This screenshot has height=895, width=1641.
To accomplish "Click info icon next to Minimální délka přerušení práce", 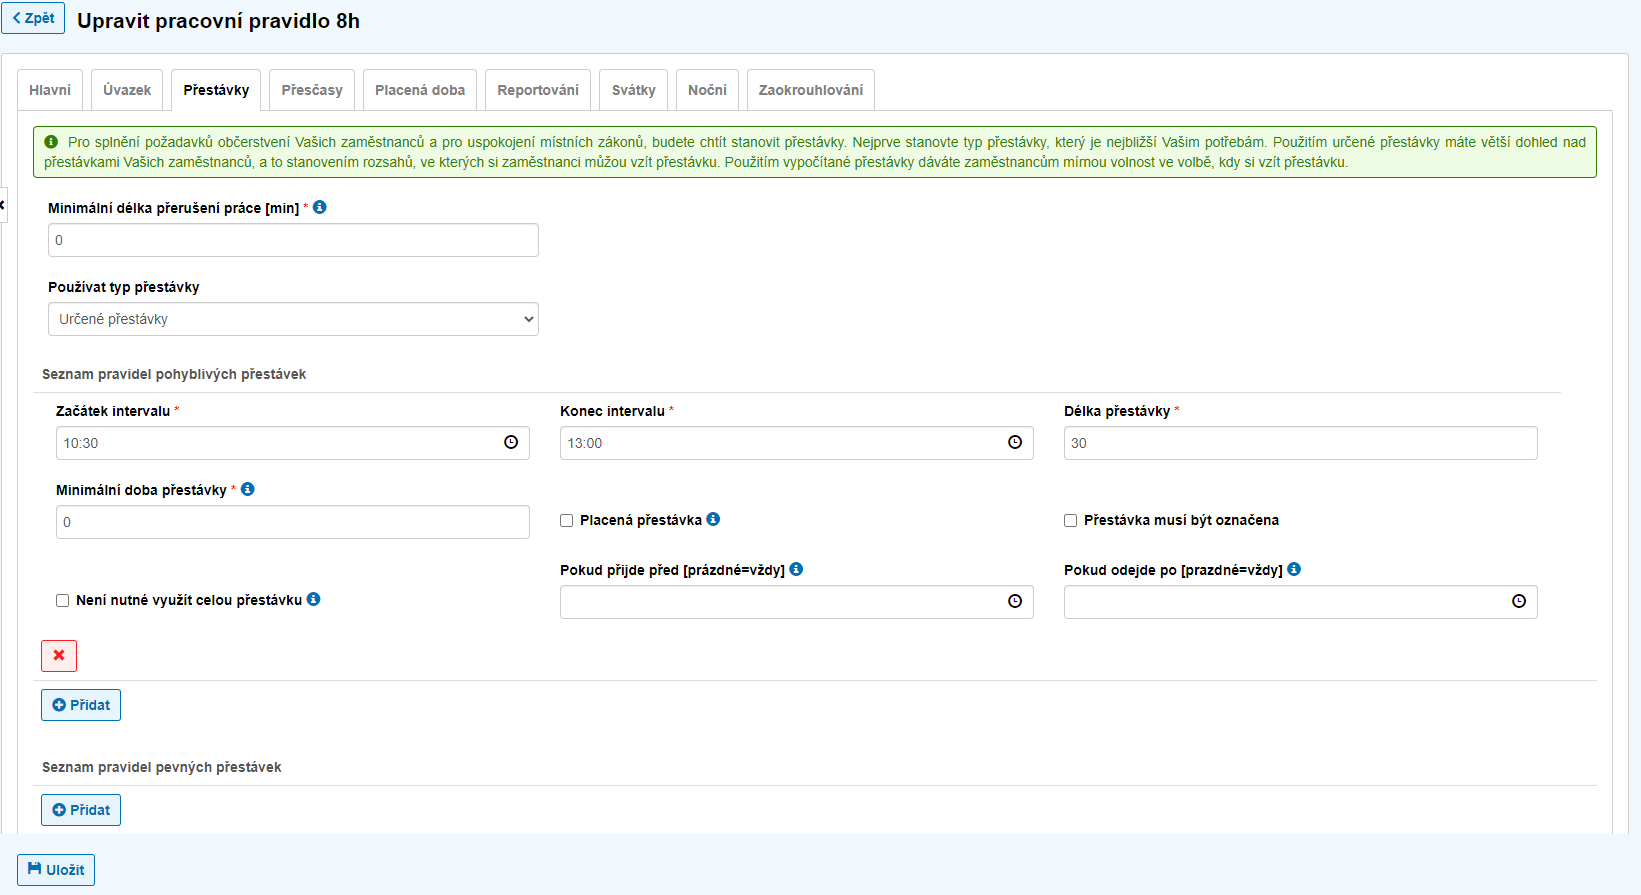I will 320,207.
